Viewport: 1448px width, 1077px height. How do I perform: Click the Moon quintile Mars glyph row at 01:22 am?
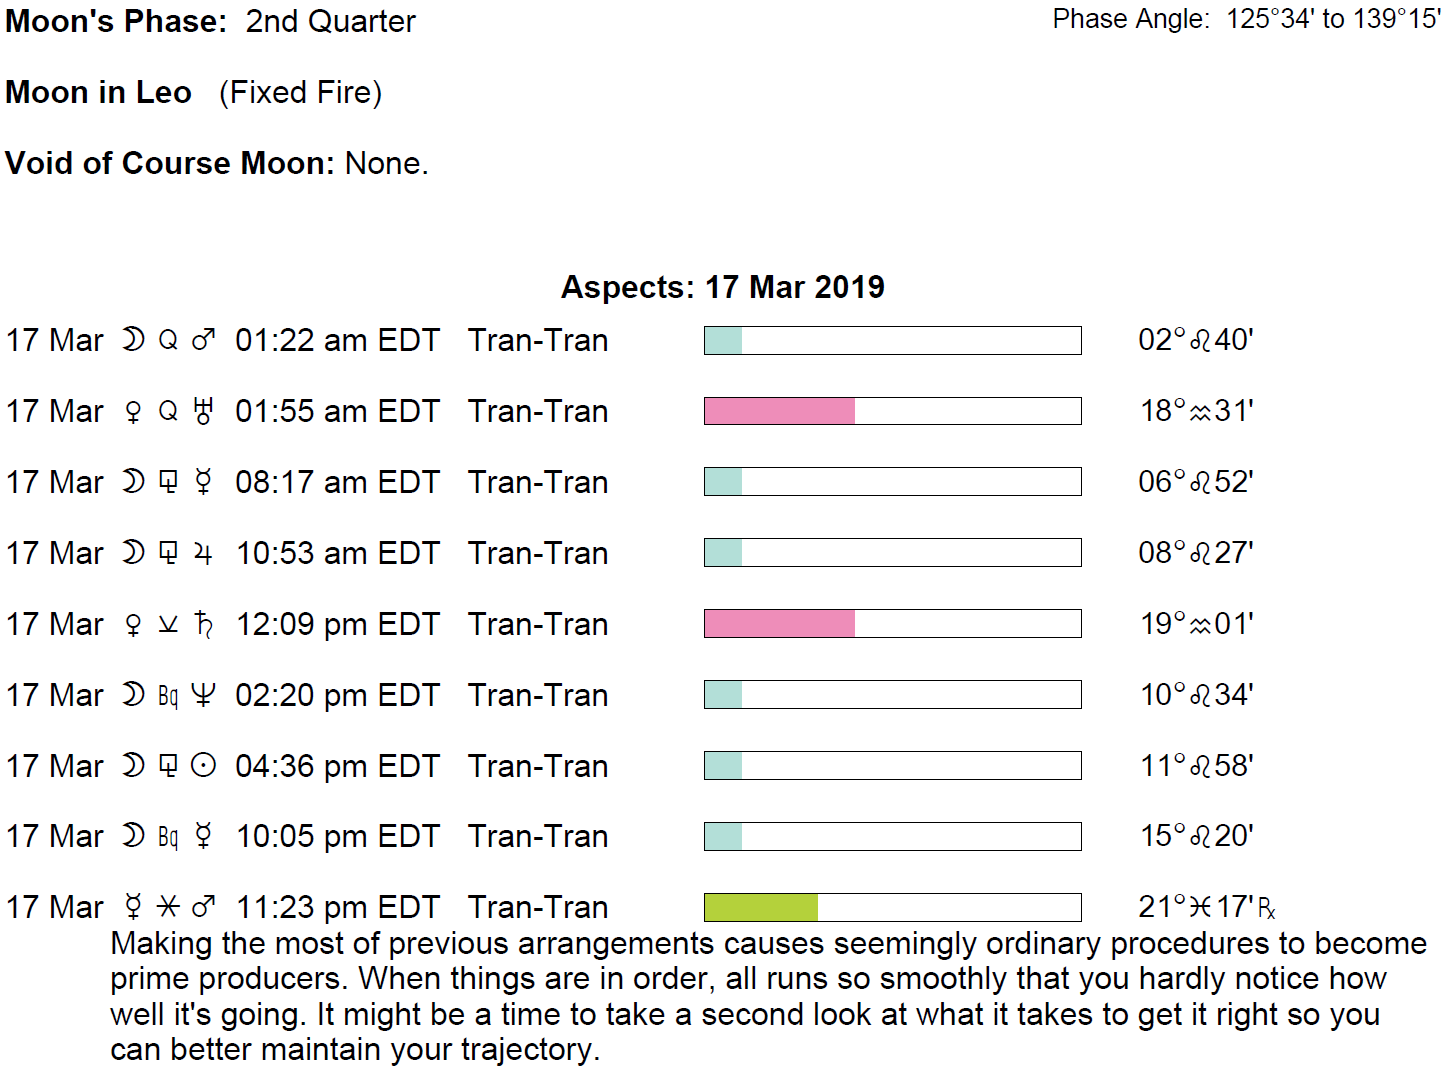(x=168, y=340)
